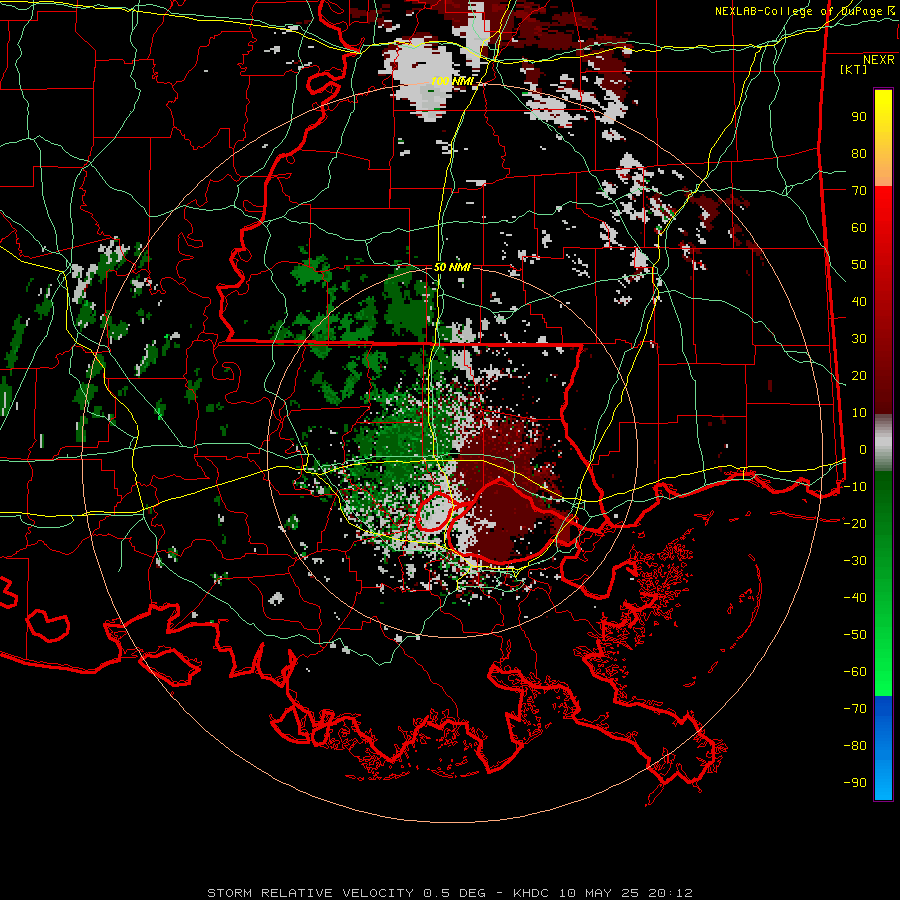900x900 pixels.
Task: Click the Storm Relative Velocity caption text
Action: (450, 893)
